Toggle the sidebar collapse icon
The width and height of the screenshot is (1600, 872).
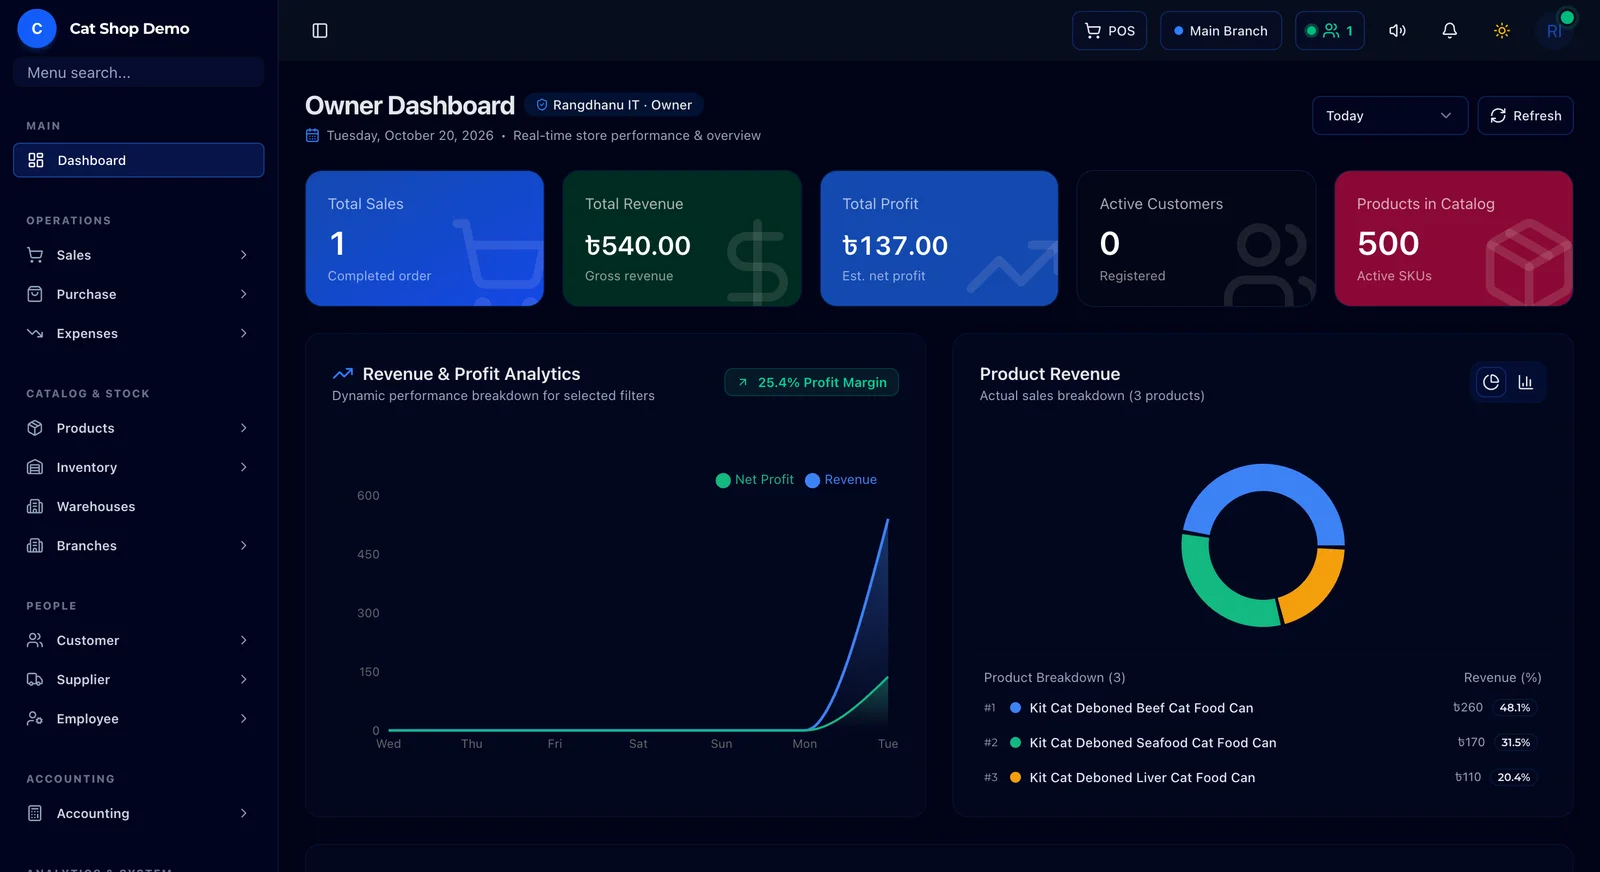[x=320, y=31]
